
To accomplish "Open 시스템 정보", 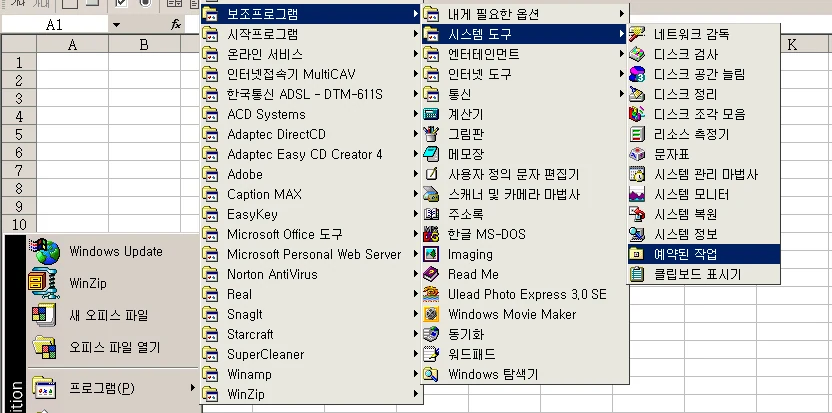I will (x=704, y=234).
